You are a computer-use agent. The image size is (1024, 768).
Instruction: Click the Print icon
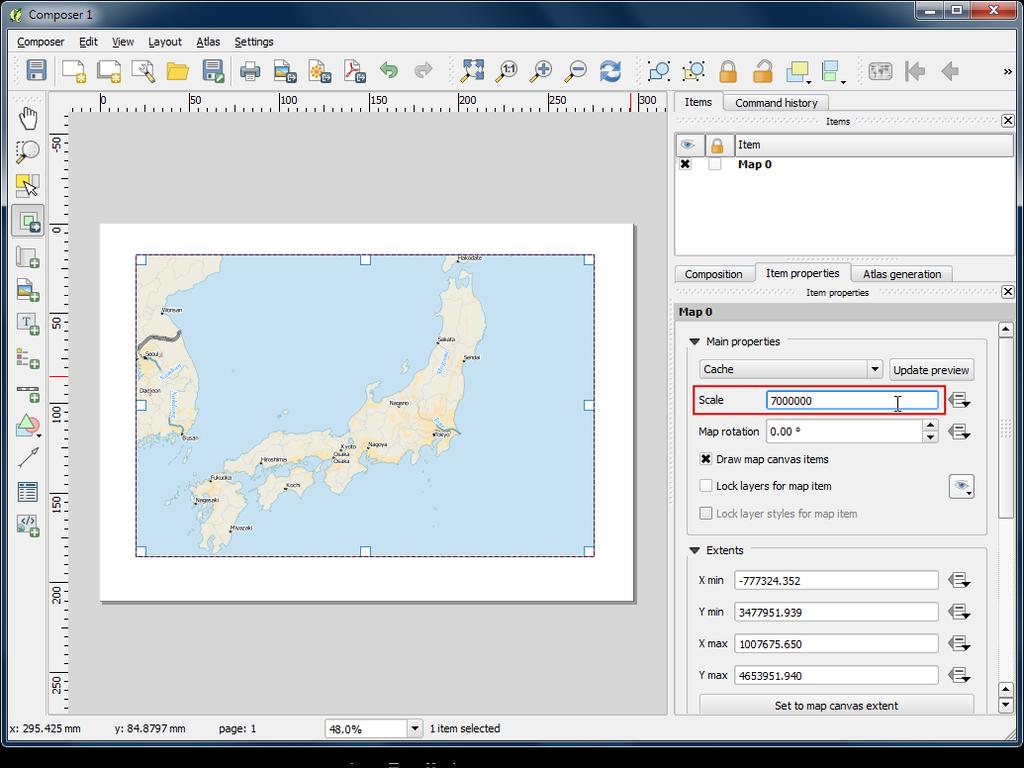pyautogui.click(x=250, y=70)
